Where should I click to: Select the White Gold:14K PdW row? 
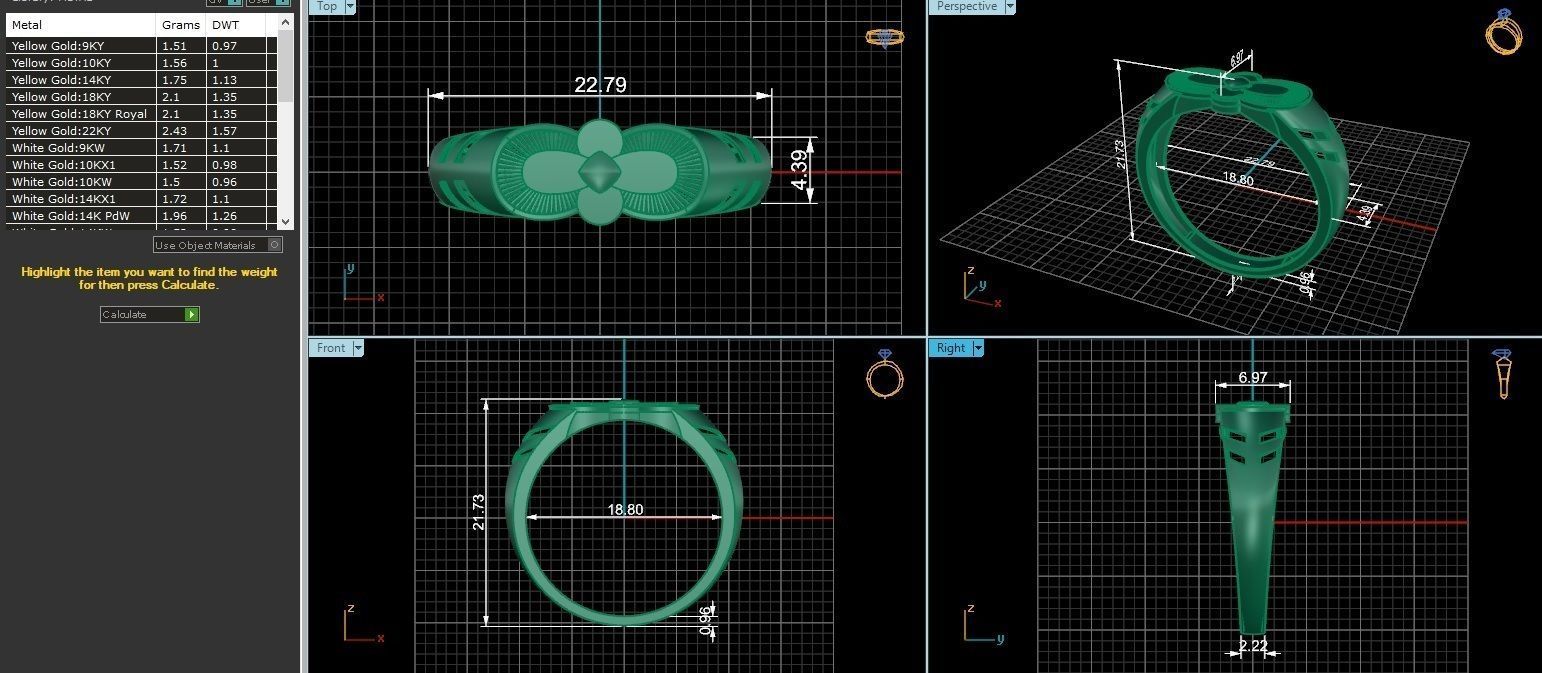(x=141, y=216)
